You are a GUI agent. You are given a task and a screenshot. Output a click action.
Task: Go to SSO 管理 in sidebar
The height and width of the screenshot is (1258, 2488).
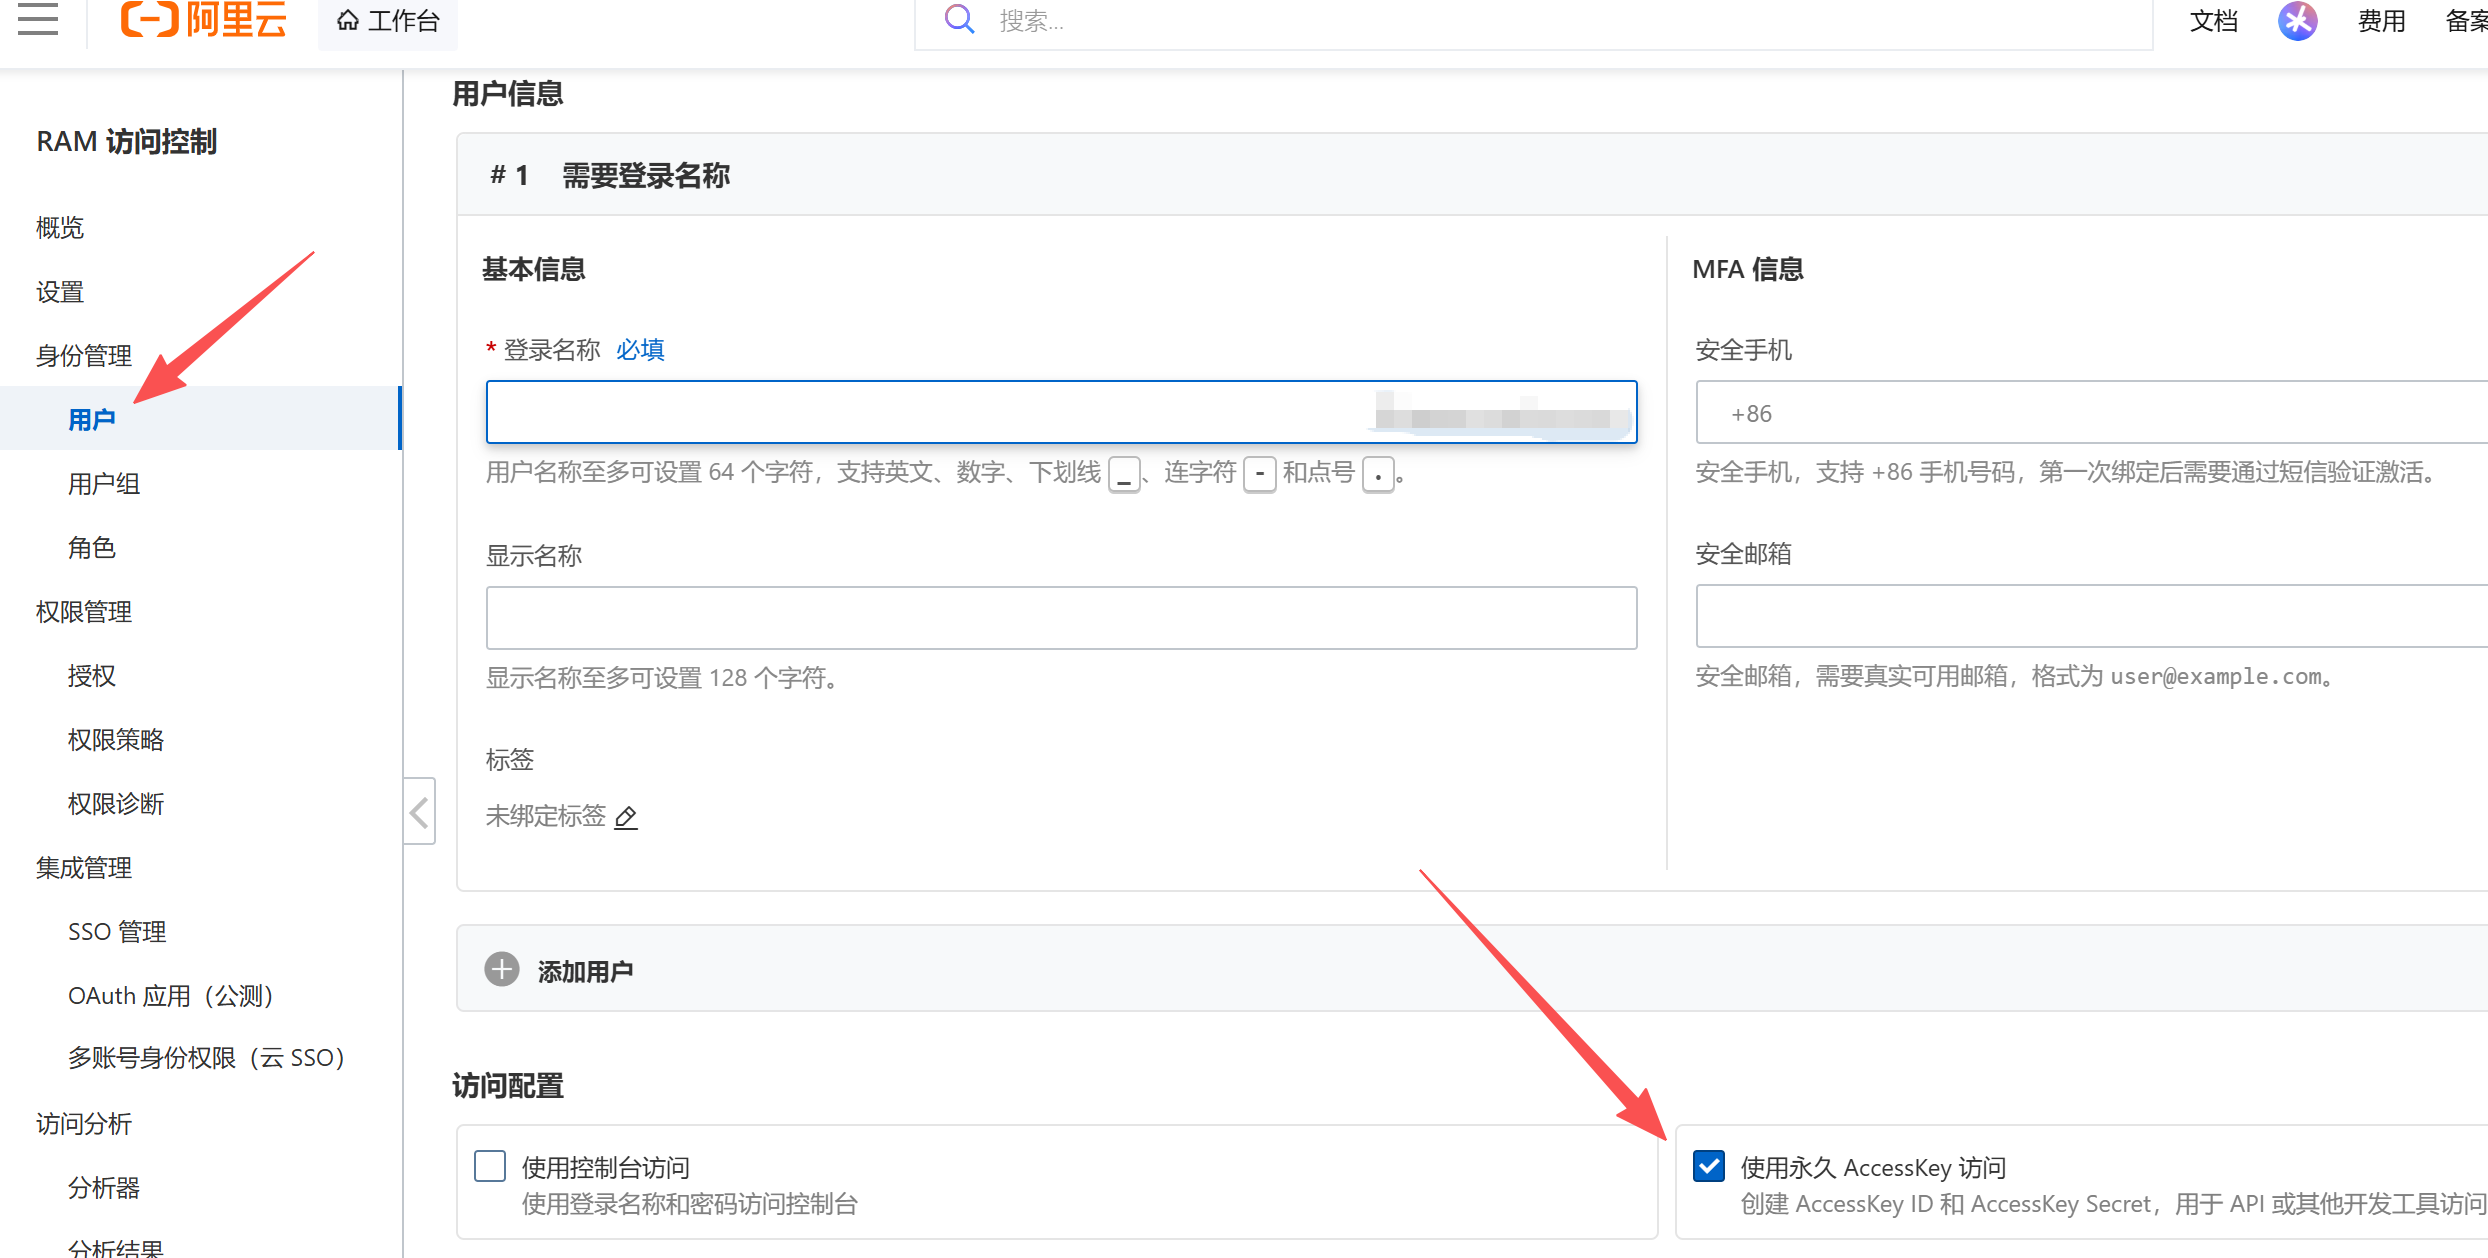tap(117, 931)
